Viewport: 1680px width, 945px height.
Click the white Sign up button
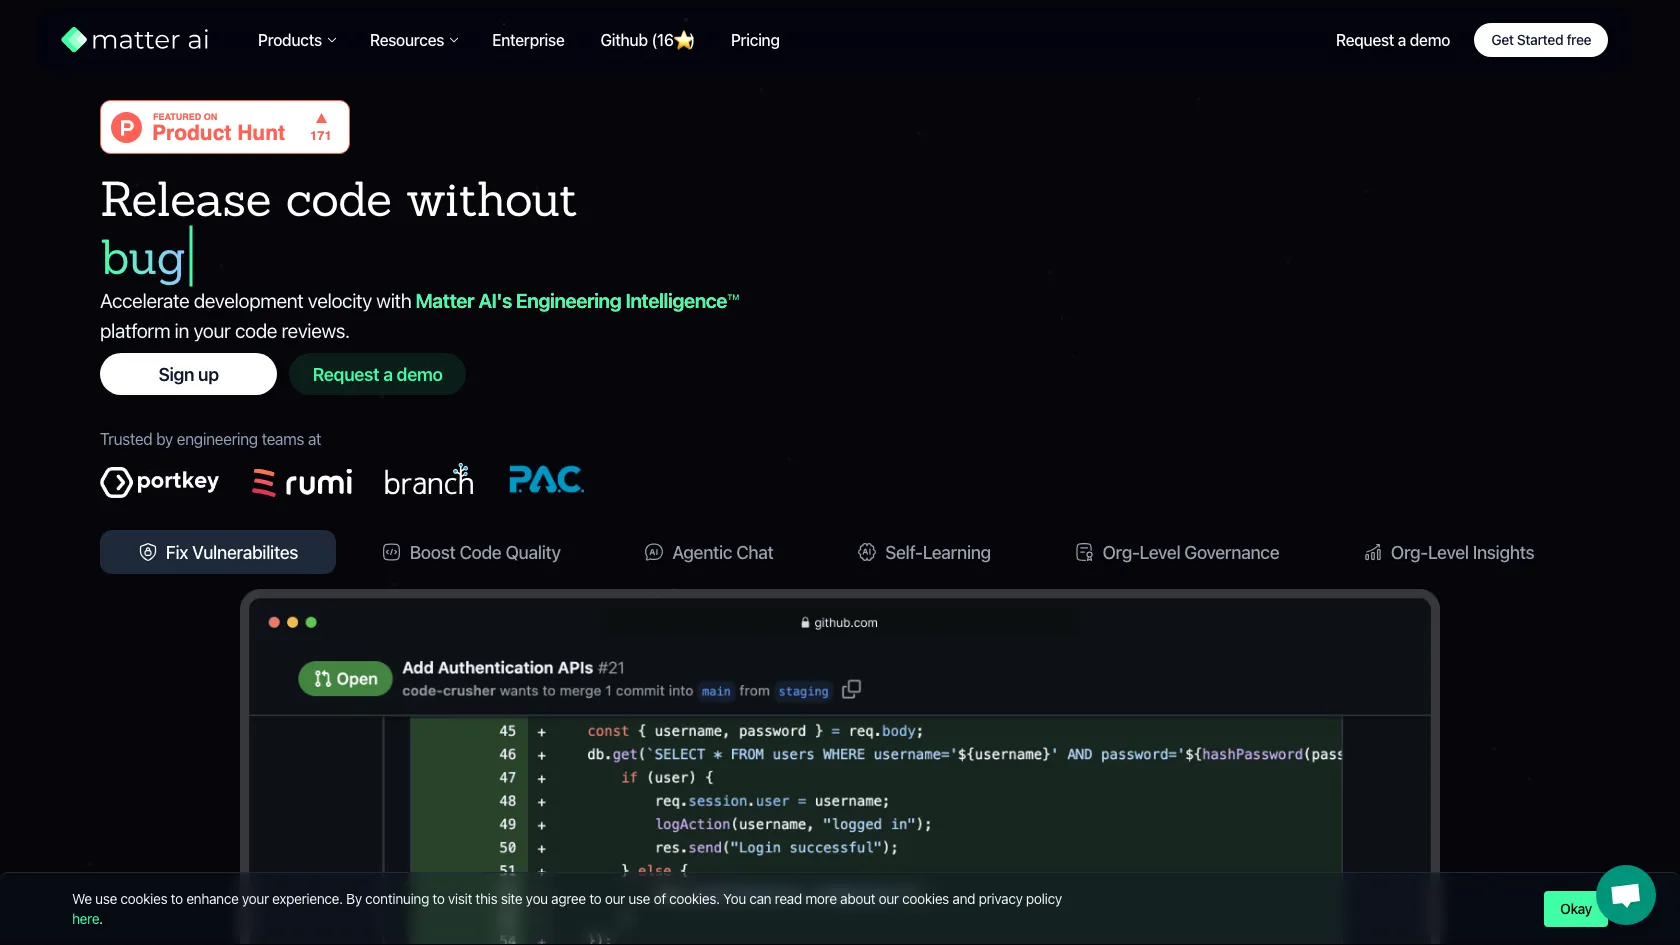pyautogui.click(x=188, y=374)
